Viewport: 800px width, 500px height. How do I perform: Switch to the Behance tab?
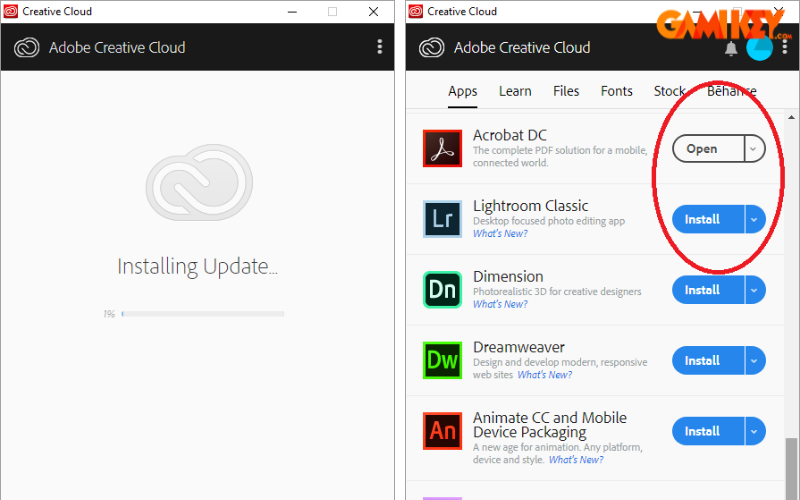tap(732, 91)
